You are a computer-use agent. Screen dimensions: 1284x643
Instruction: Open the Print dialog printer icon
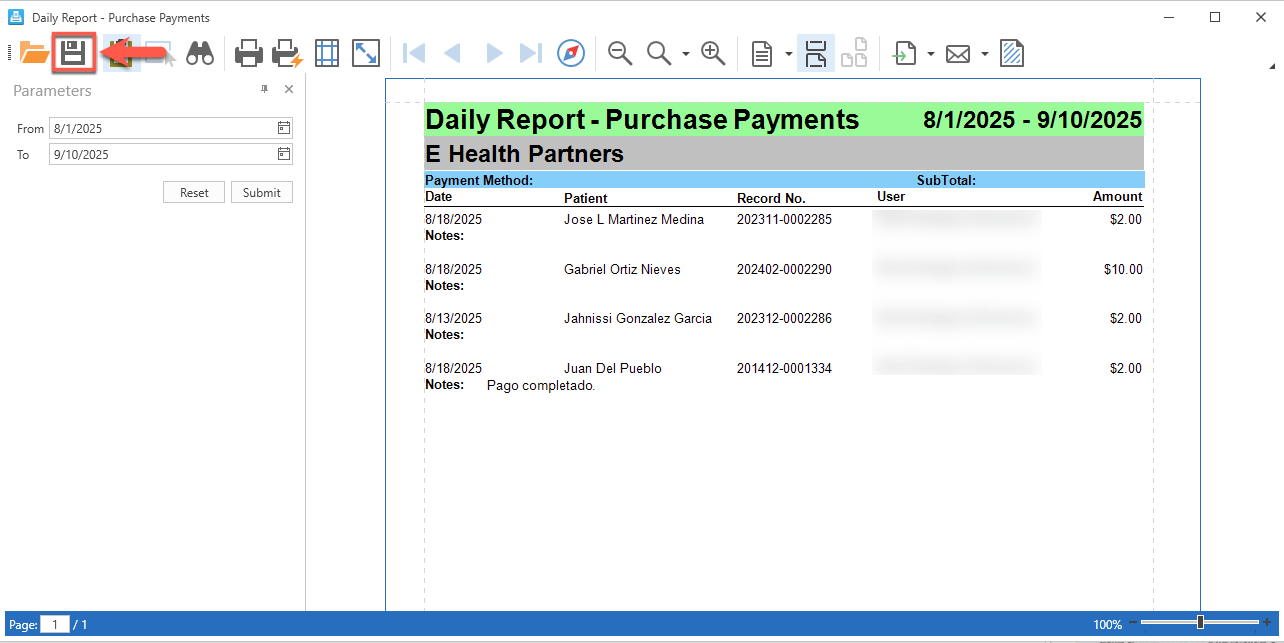[x=249, y=53]
